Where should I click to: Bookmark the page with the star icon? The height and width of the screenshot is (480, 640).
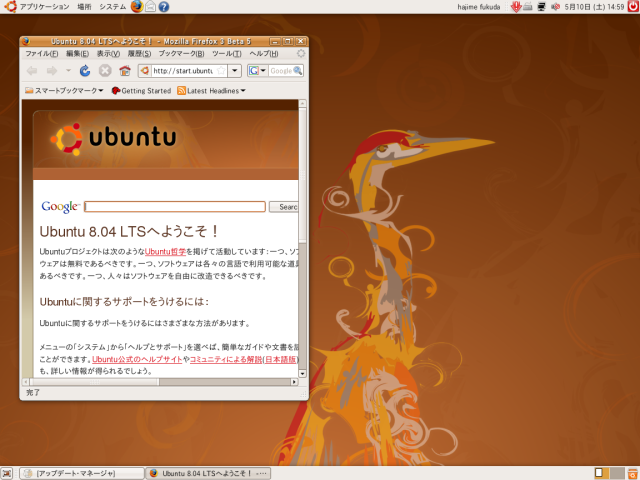(x=221, y=71)
